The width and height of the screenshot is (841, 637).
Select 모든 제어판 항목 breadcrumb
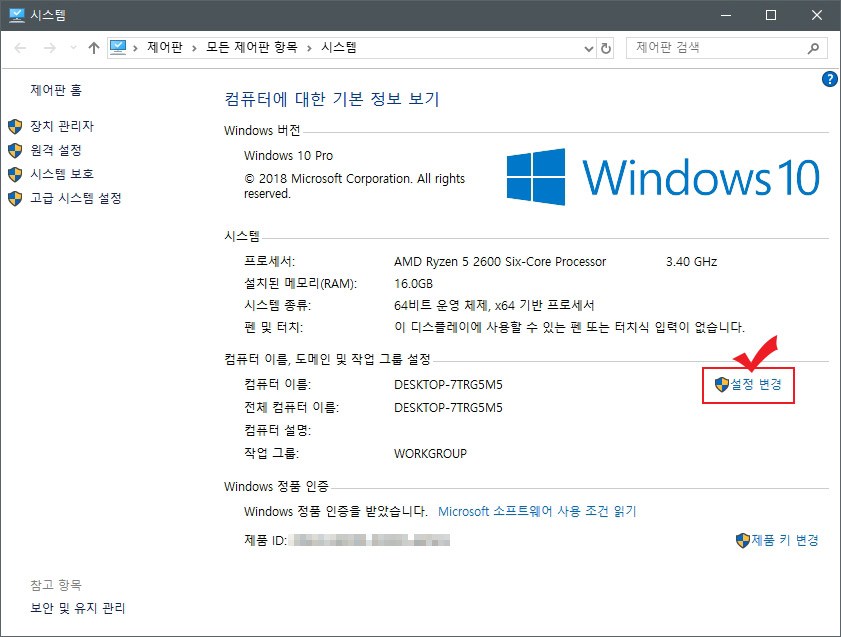click(x=252, y=48)
